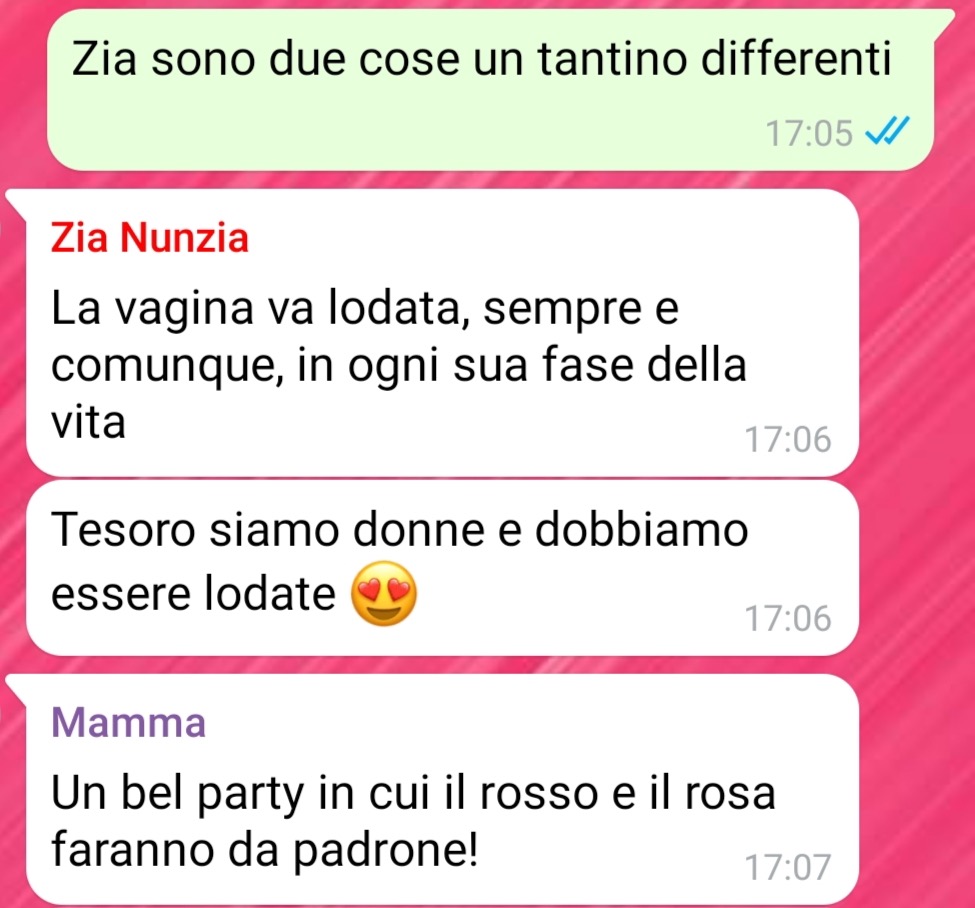This screenshot has width=975, height=908.
Task: Click the 'La vagina va lodata' message
Action: click(442, 333)
